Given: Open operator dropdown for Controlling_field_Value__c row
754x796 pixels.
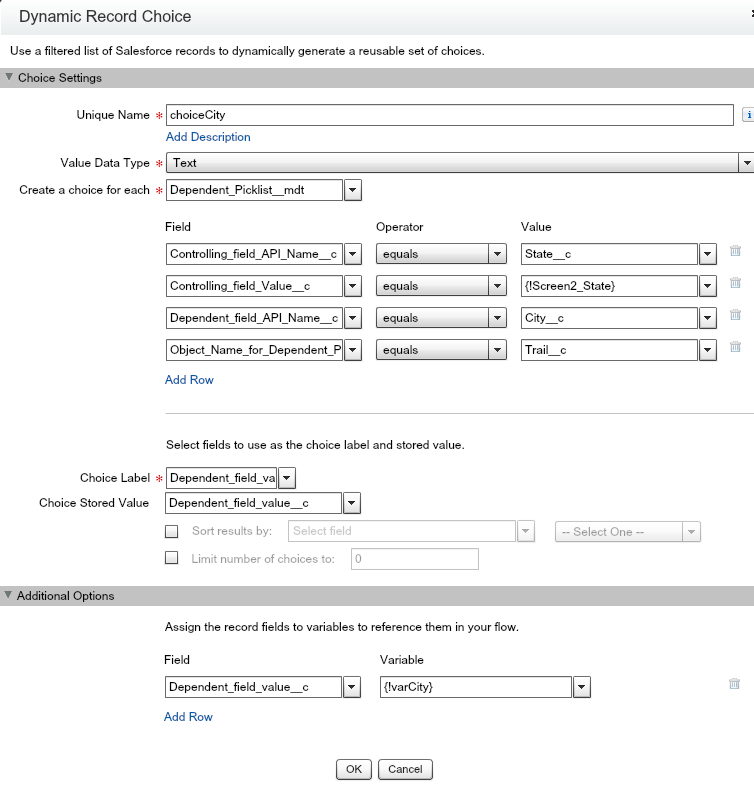Looking at the screenshot, I should 497,286.
